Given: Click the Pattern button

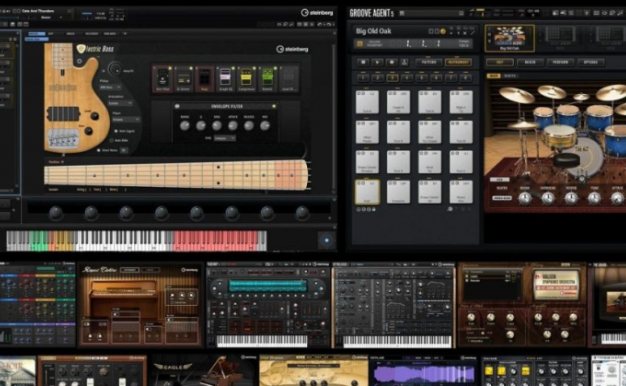Looking at the screenshot, I should pyautogui.click(x=428, y=62).
